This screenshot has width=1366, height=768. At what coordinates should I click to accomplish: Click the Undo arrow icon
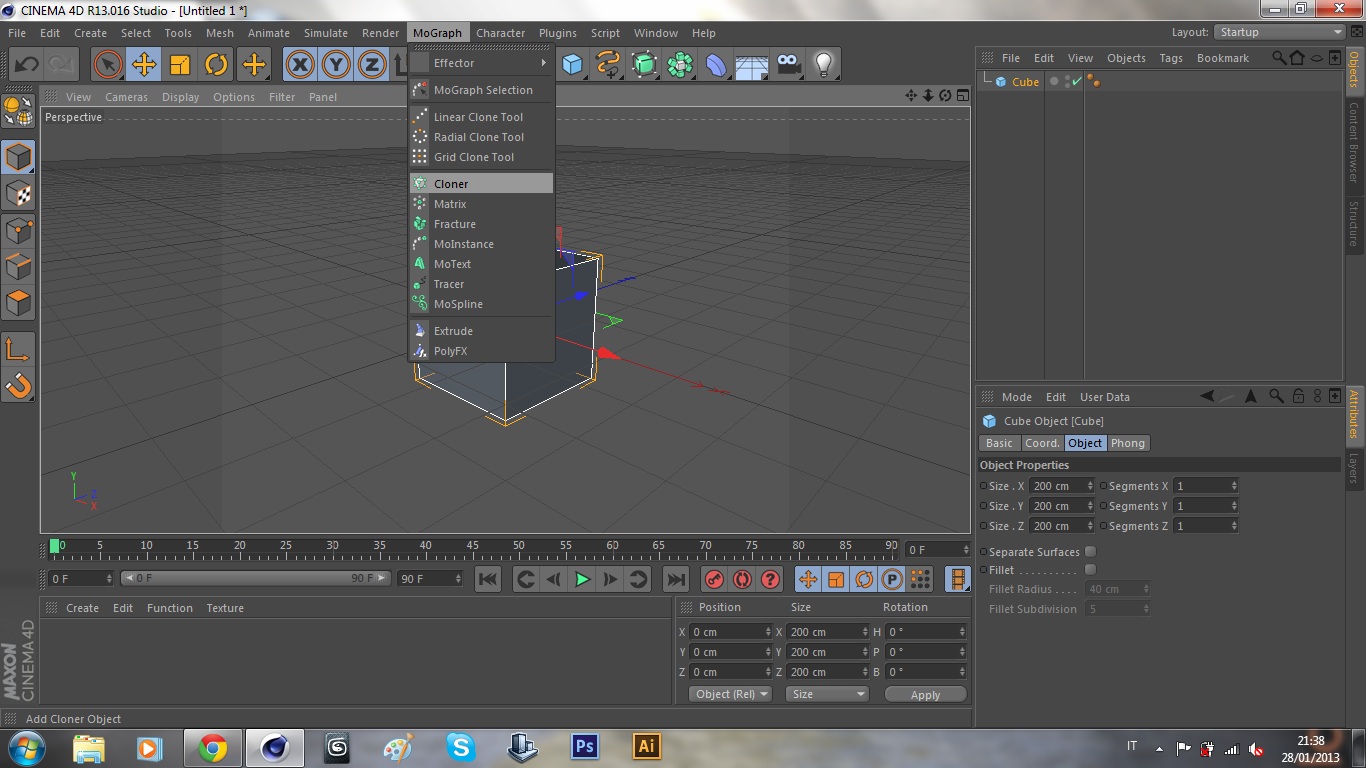(26, 65)
